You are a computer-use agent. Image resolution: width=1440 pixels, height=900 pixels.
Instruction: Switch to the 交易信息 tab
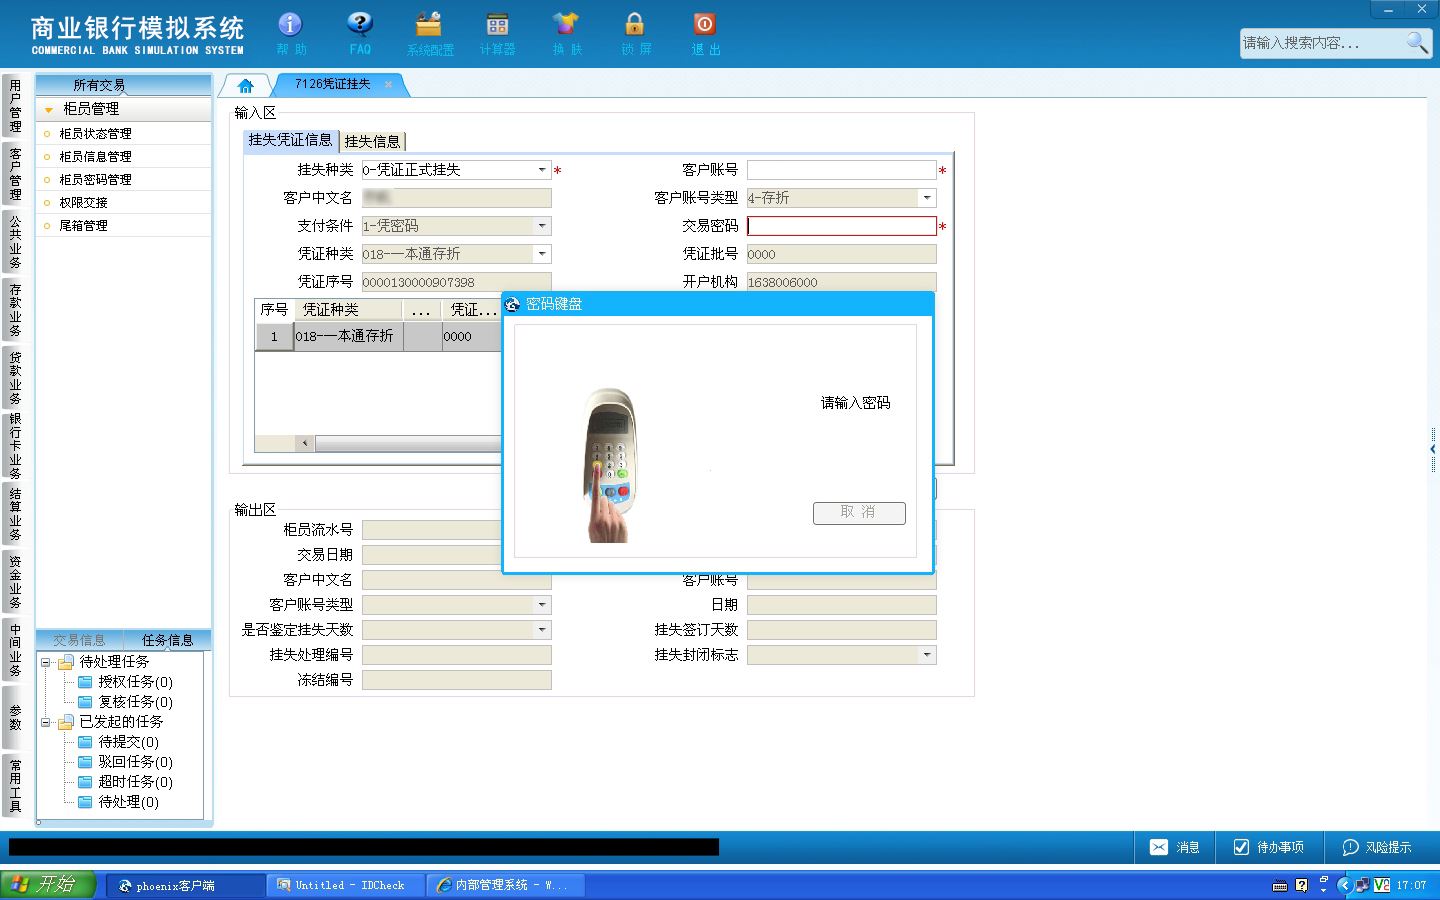click(x=79, y=640)
